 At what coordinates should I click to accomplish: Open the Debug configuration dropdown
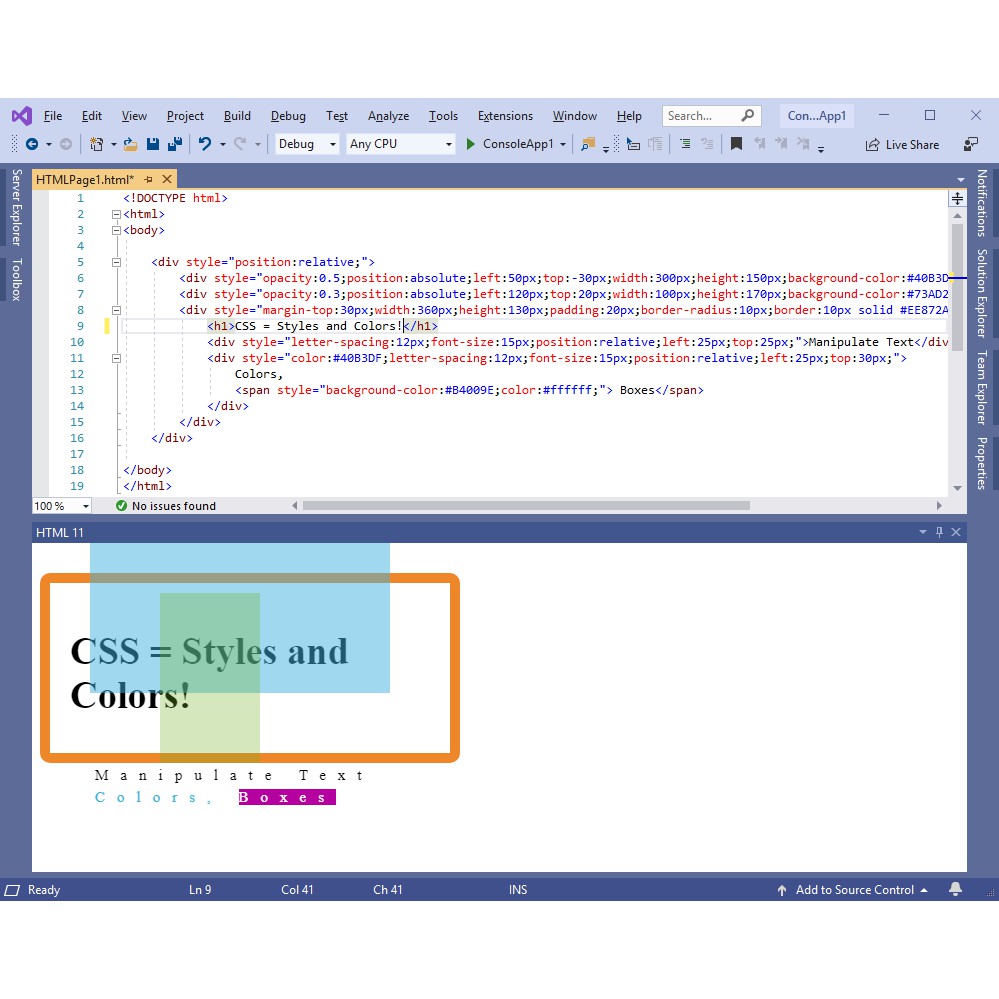pos(307,144)
